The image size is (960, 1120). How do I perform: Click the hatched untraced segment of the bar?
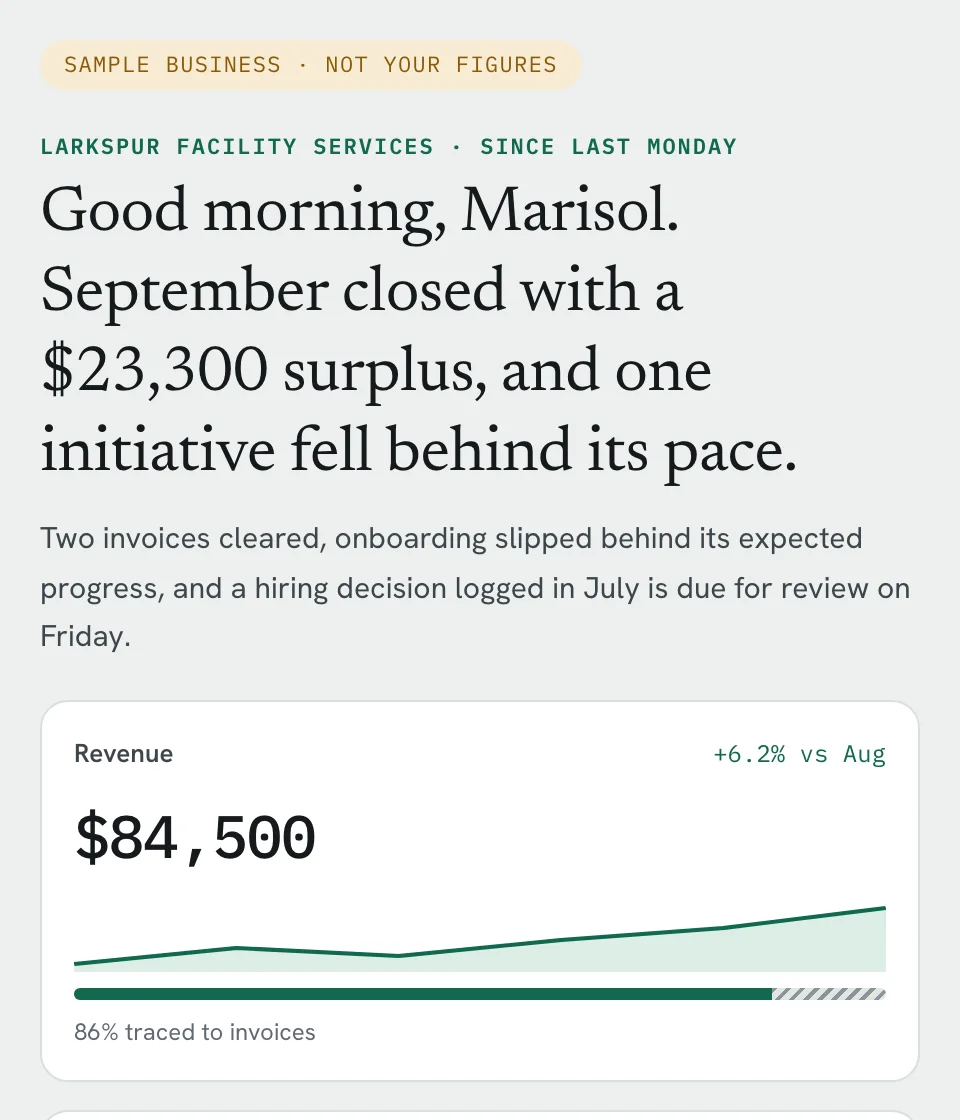pyautogui.click(x=829, y=994)
